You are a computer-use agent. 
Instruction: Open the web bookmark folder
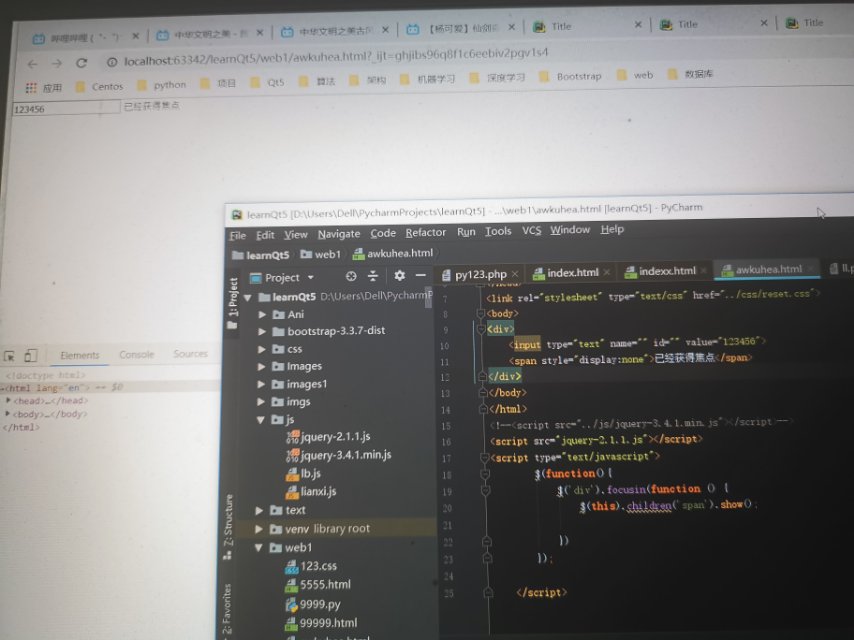coord(635,75)
